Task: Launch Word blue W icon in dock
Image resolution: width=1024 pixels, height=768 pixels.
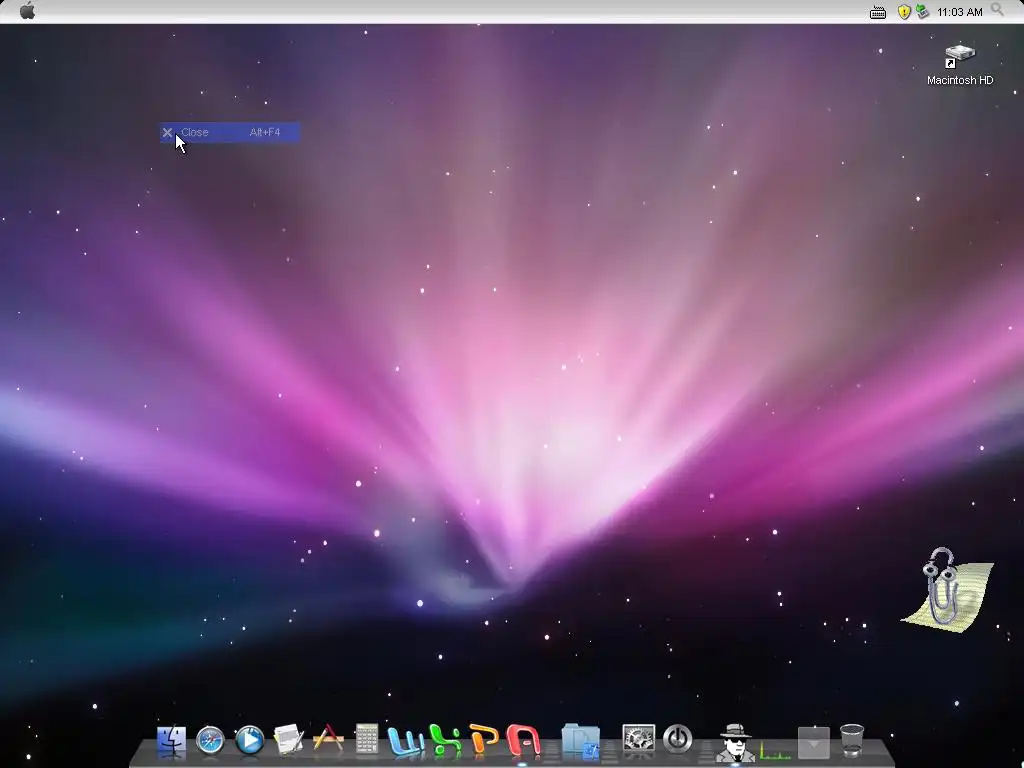Action: (406, 741)
